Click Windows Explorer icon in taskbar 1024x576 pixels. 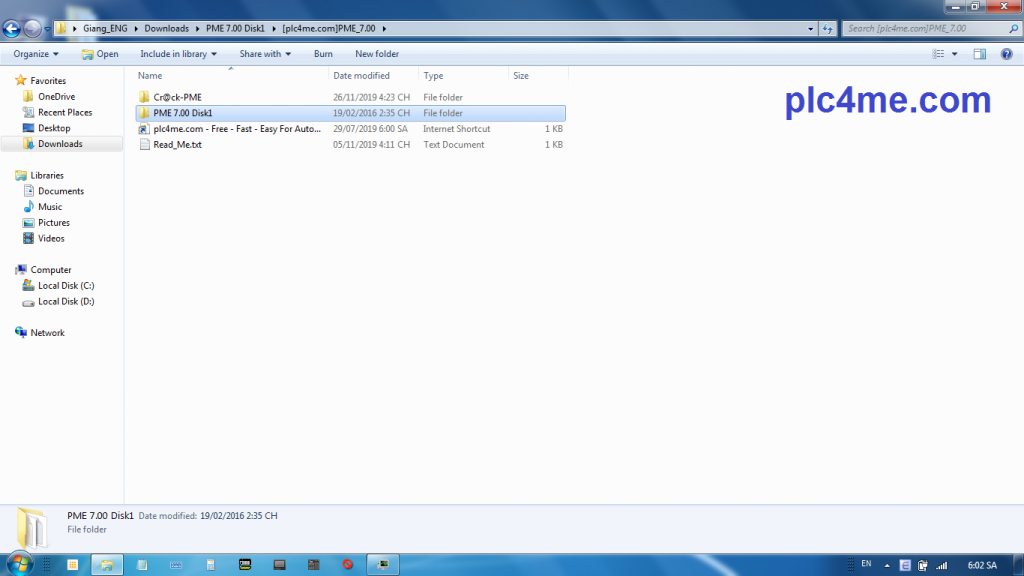click(x=107, y=564)
